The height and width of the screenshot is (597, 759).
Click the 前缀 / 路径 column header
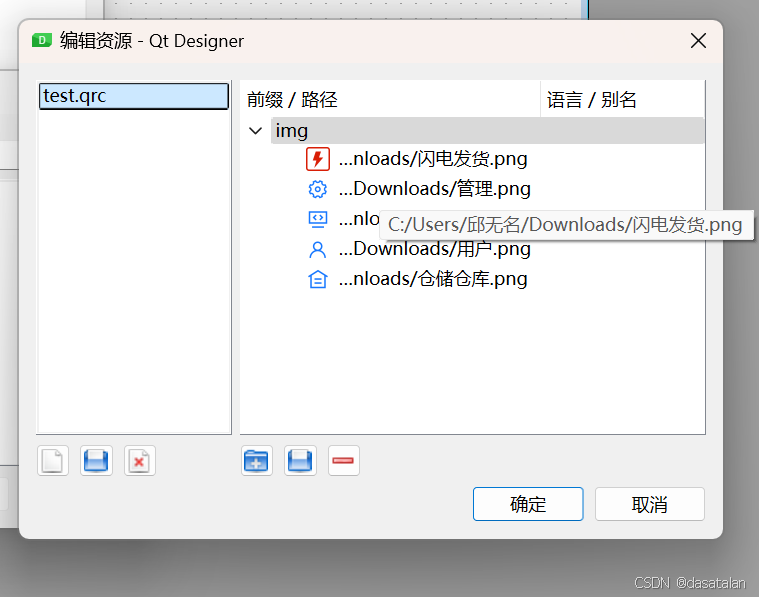click(x=390, y=100)
